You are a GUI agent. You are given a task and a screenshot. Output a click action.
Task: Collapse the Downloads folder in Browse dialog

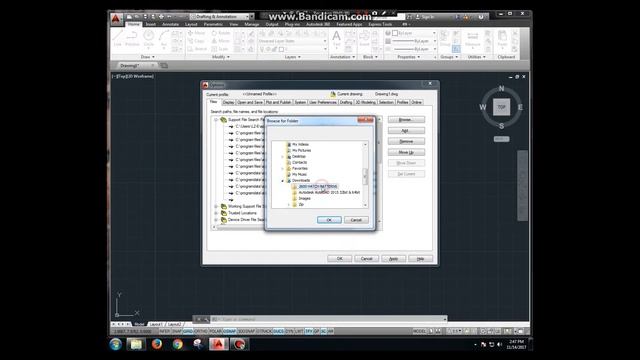282,180
